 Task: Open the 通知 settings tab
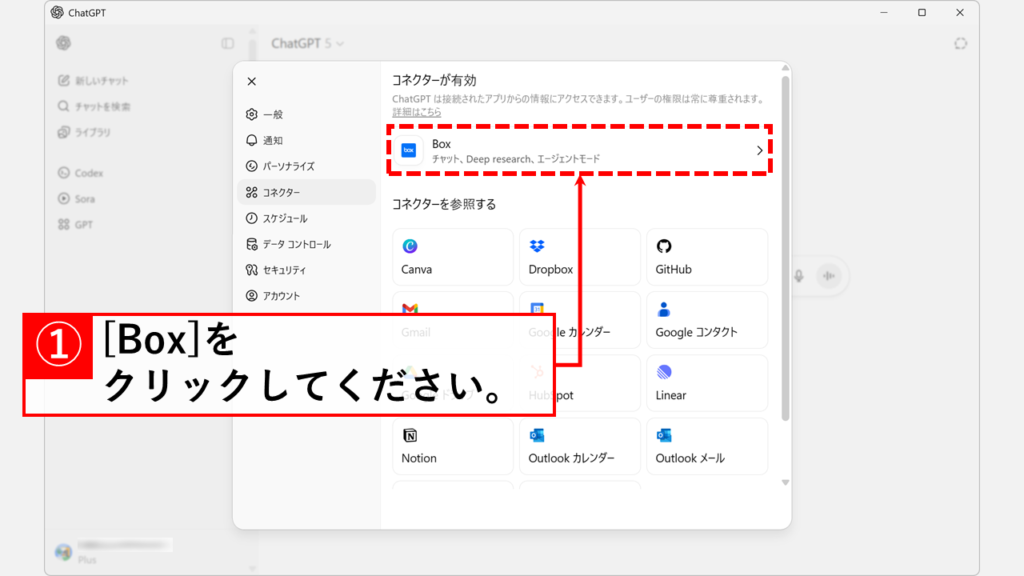[x=306, y=140]
